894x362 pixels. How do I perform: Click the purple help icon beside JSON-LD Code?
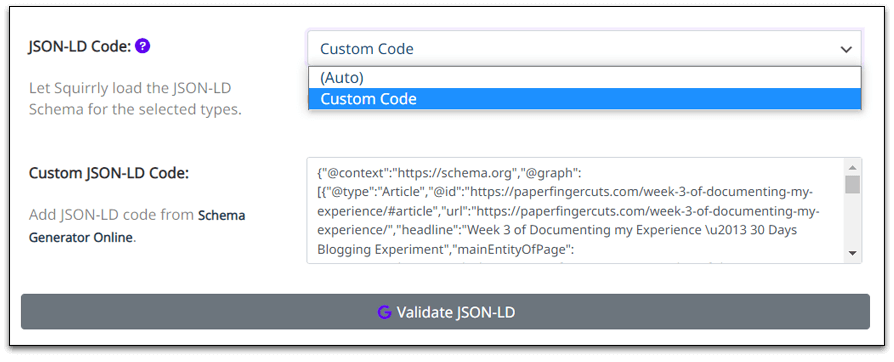[x=143, y=46]
